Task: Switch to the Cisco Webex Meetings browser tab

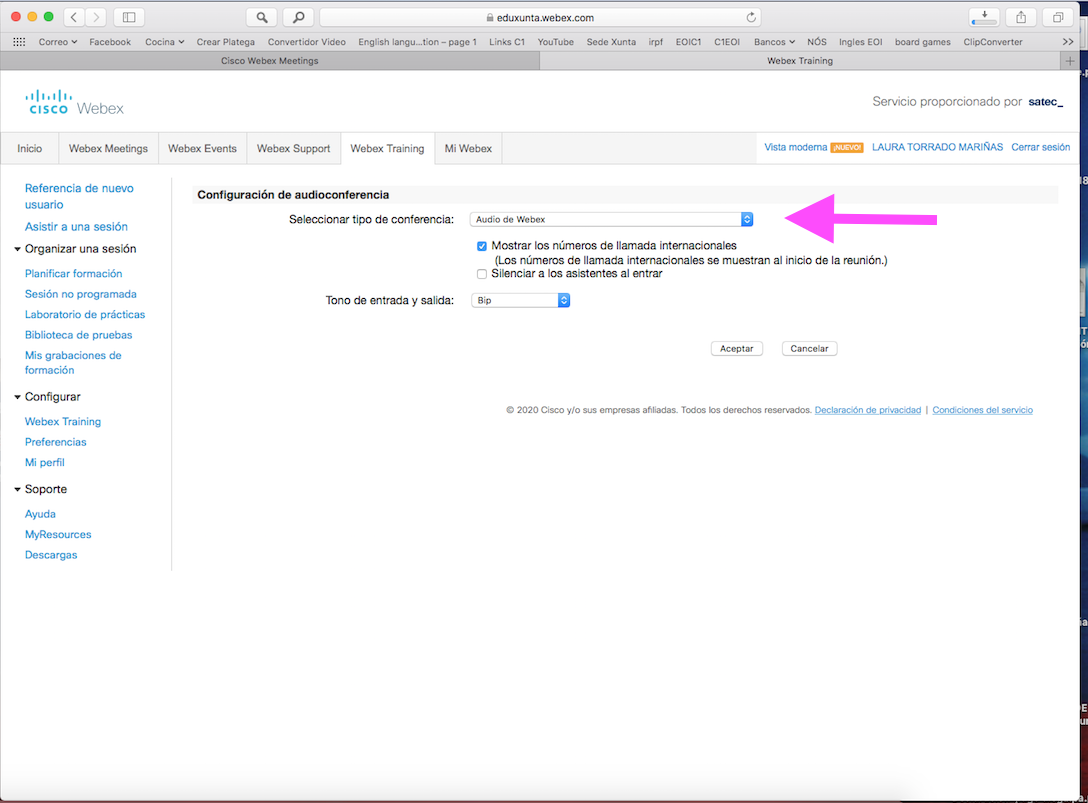Action: pyautogui.click(x=269, y=61)
